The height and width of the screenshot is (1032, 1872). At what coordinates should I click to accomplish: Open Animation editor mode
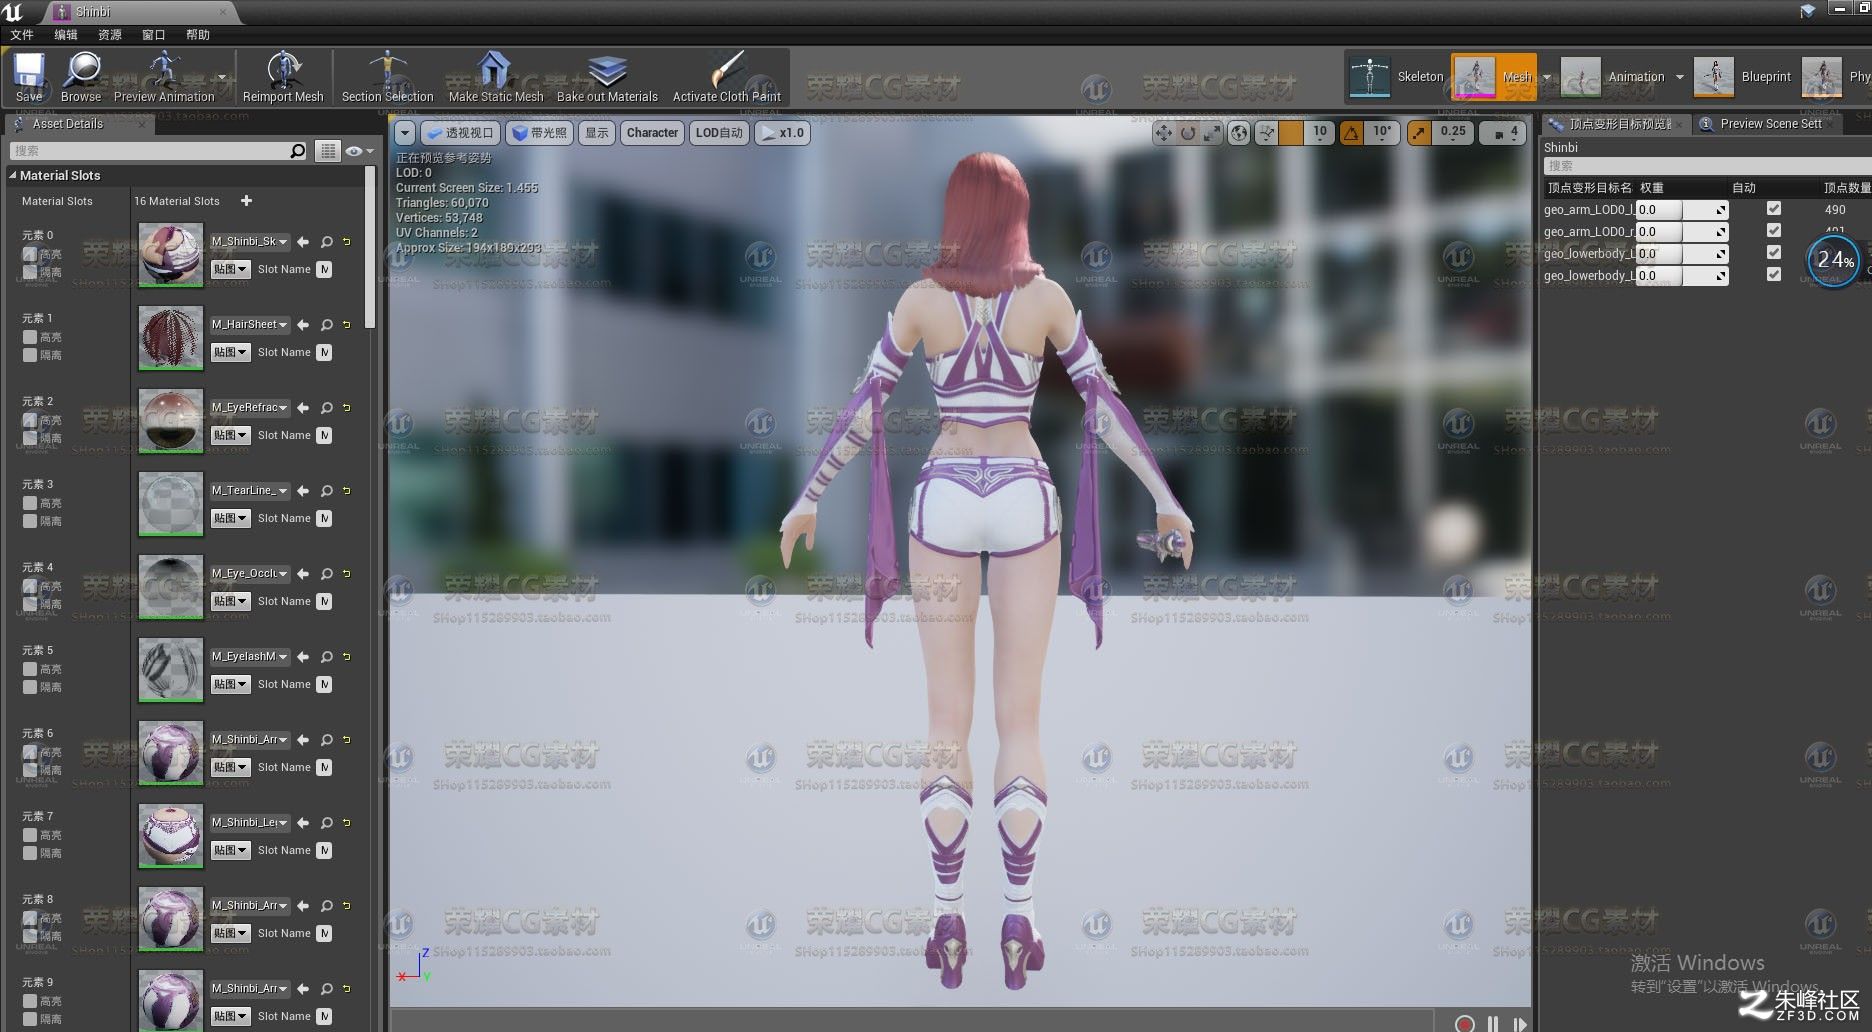point(1612,77)
